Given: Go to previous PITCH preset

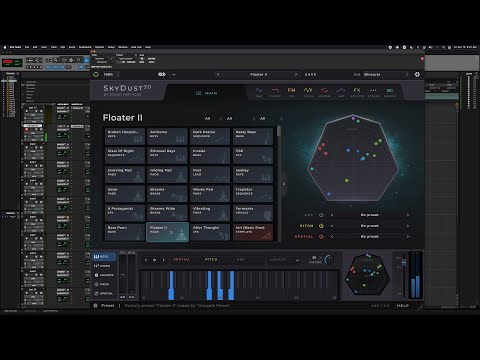Looking at the screenshot, I should click(x=332, y=226).
